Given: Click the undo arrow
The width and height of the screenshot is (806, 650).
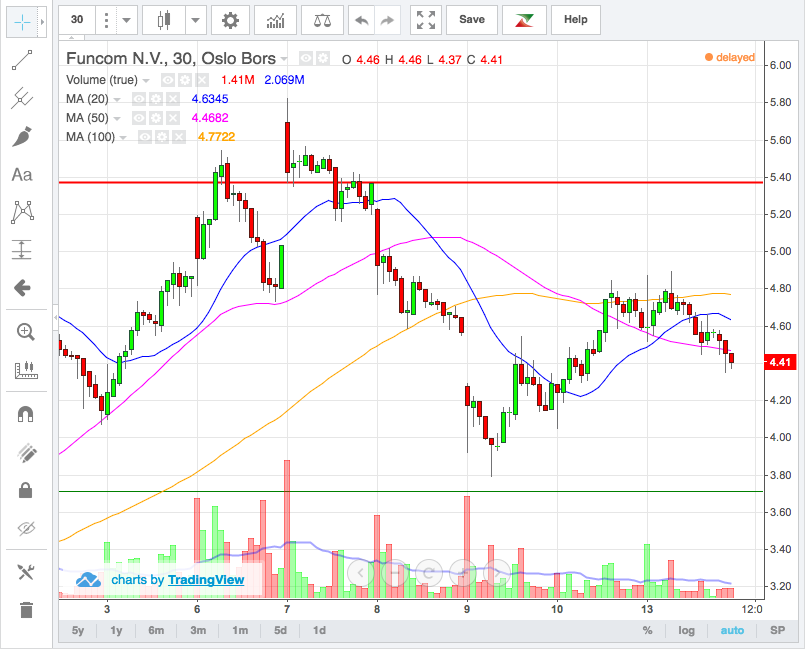Looking at the screenshot, I should (x=362, y=20).
